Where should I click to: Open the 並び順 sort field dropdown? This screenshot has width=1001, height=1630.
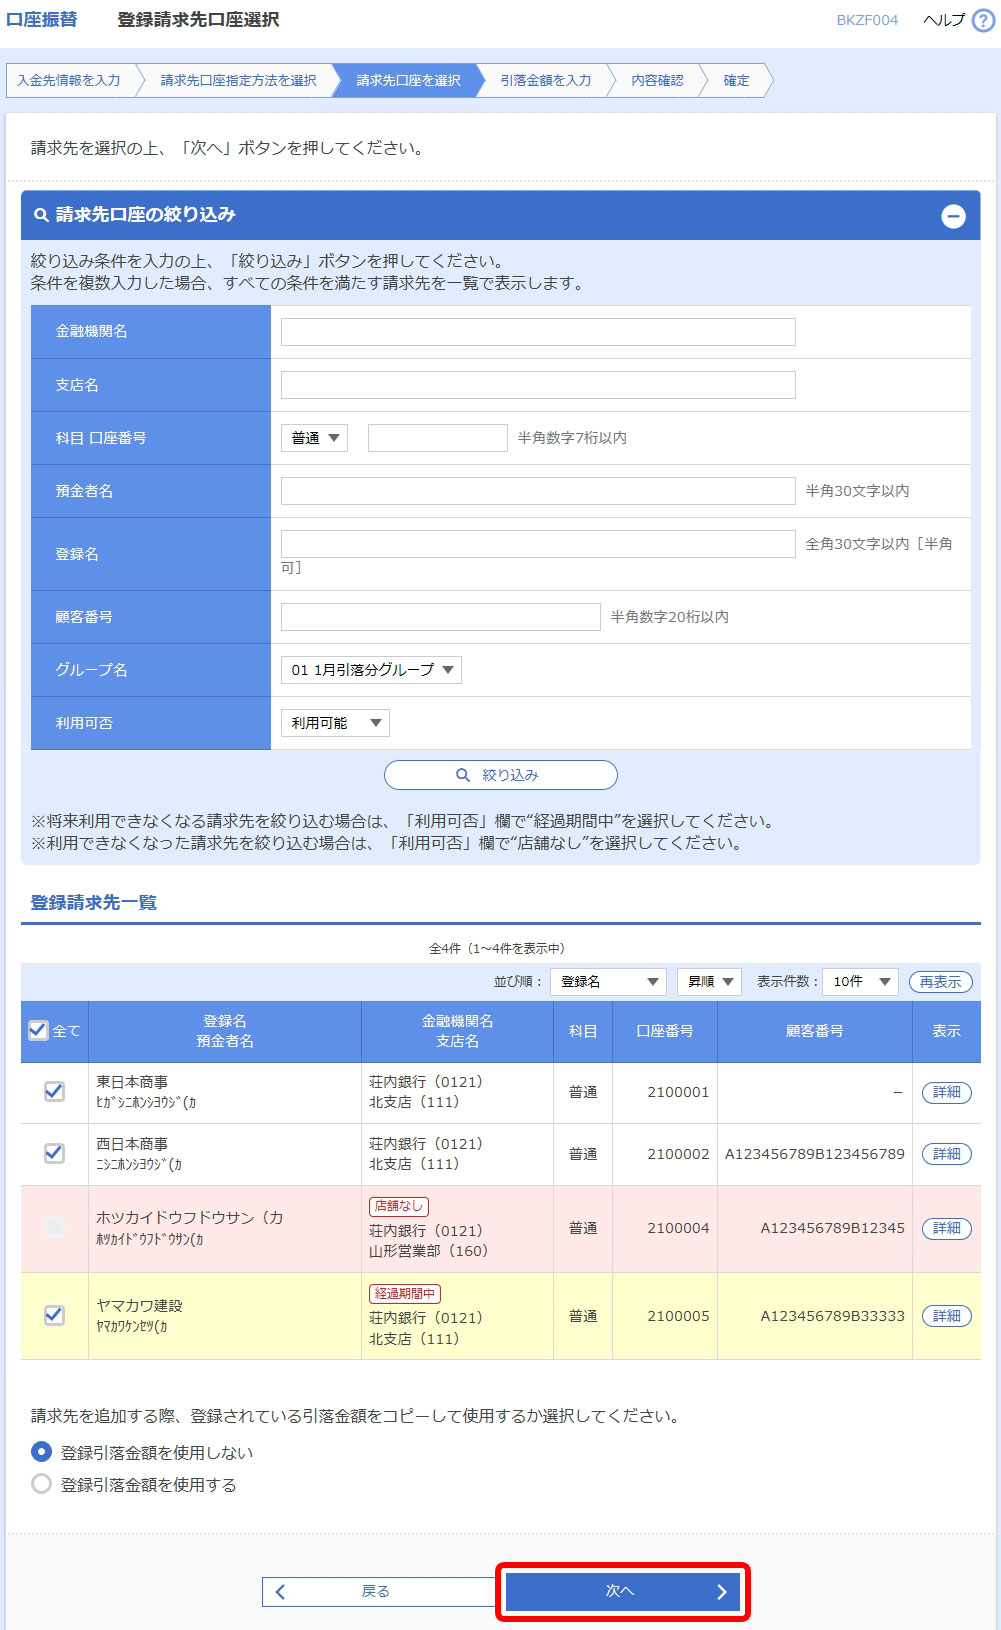click(x=608, y=982)
